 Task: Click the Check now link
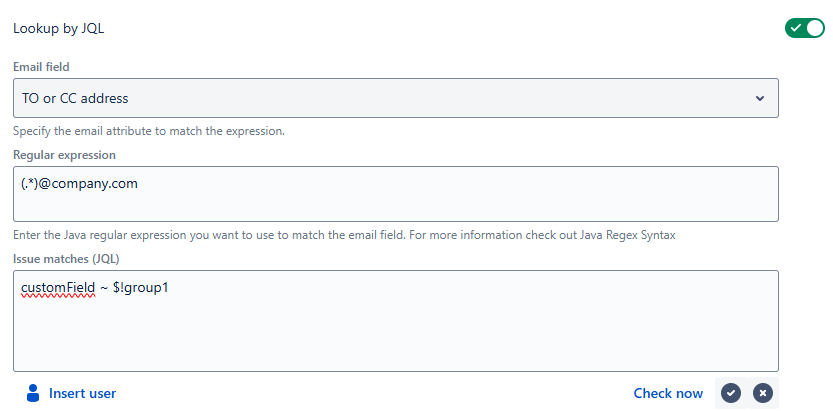pos(668,393)
